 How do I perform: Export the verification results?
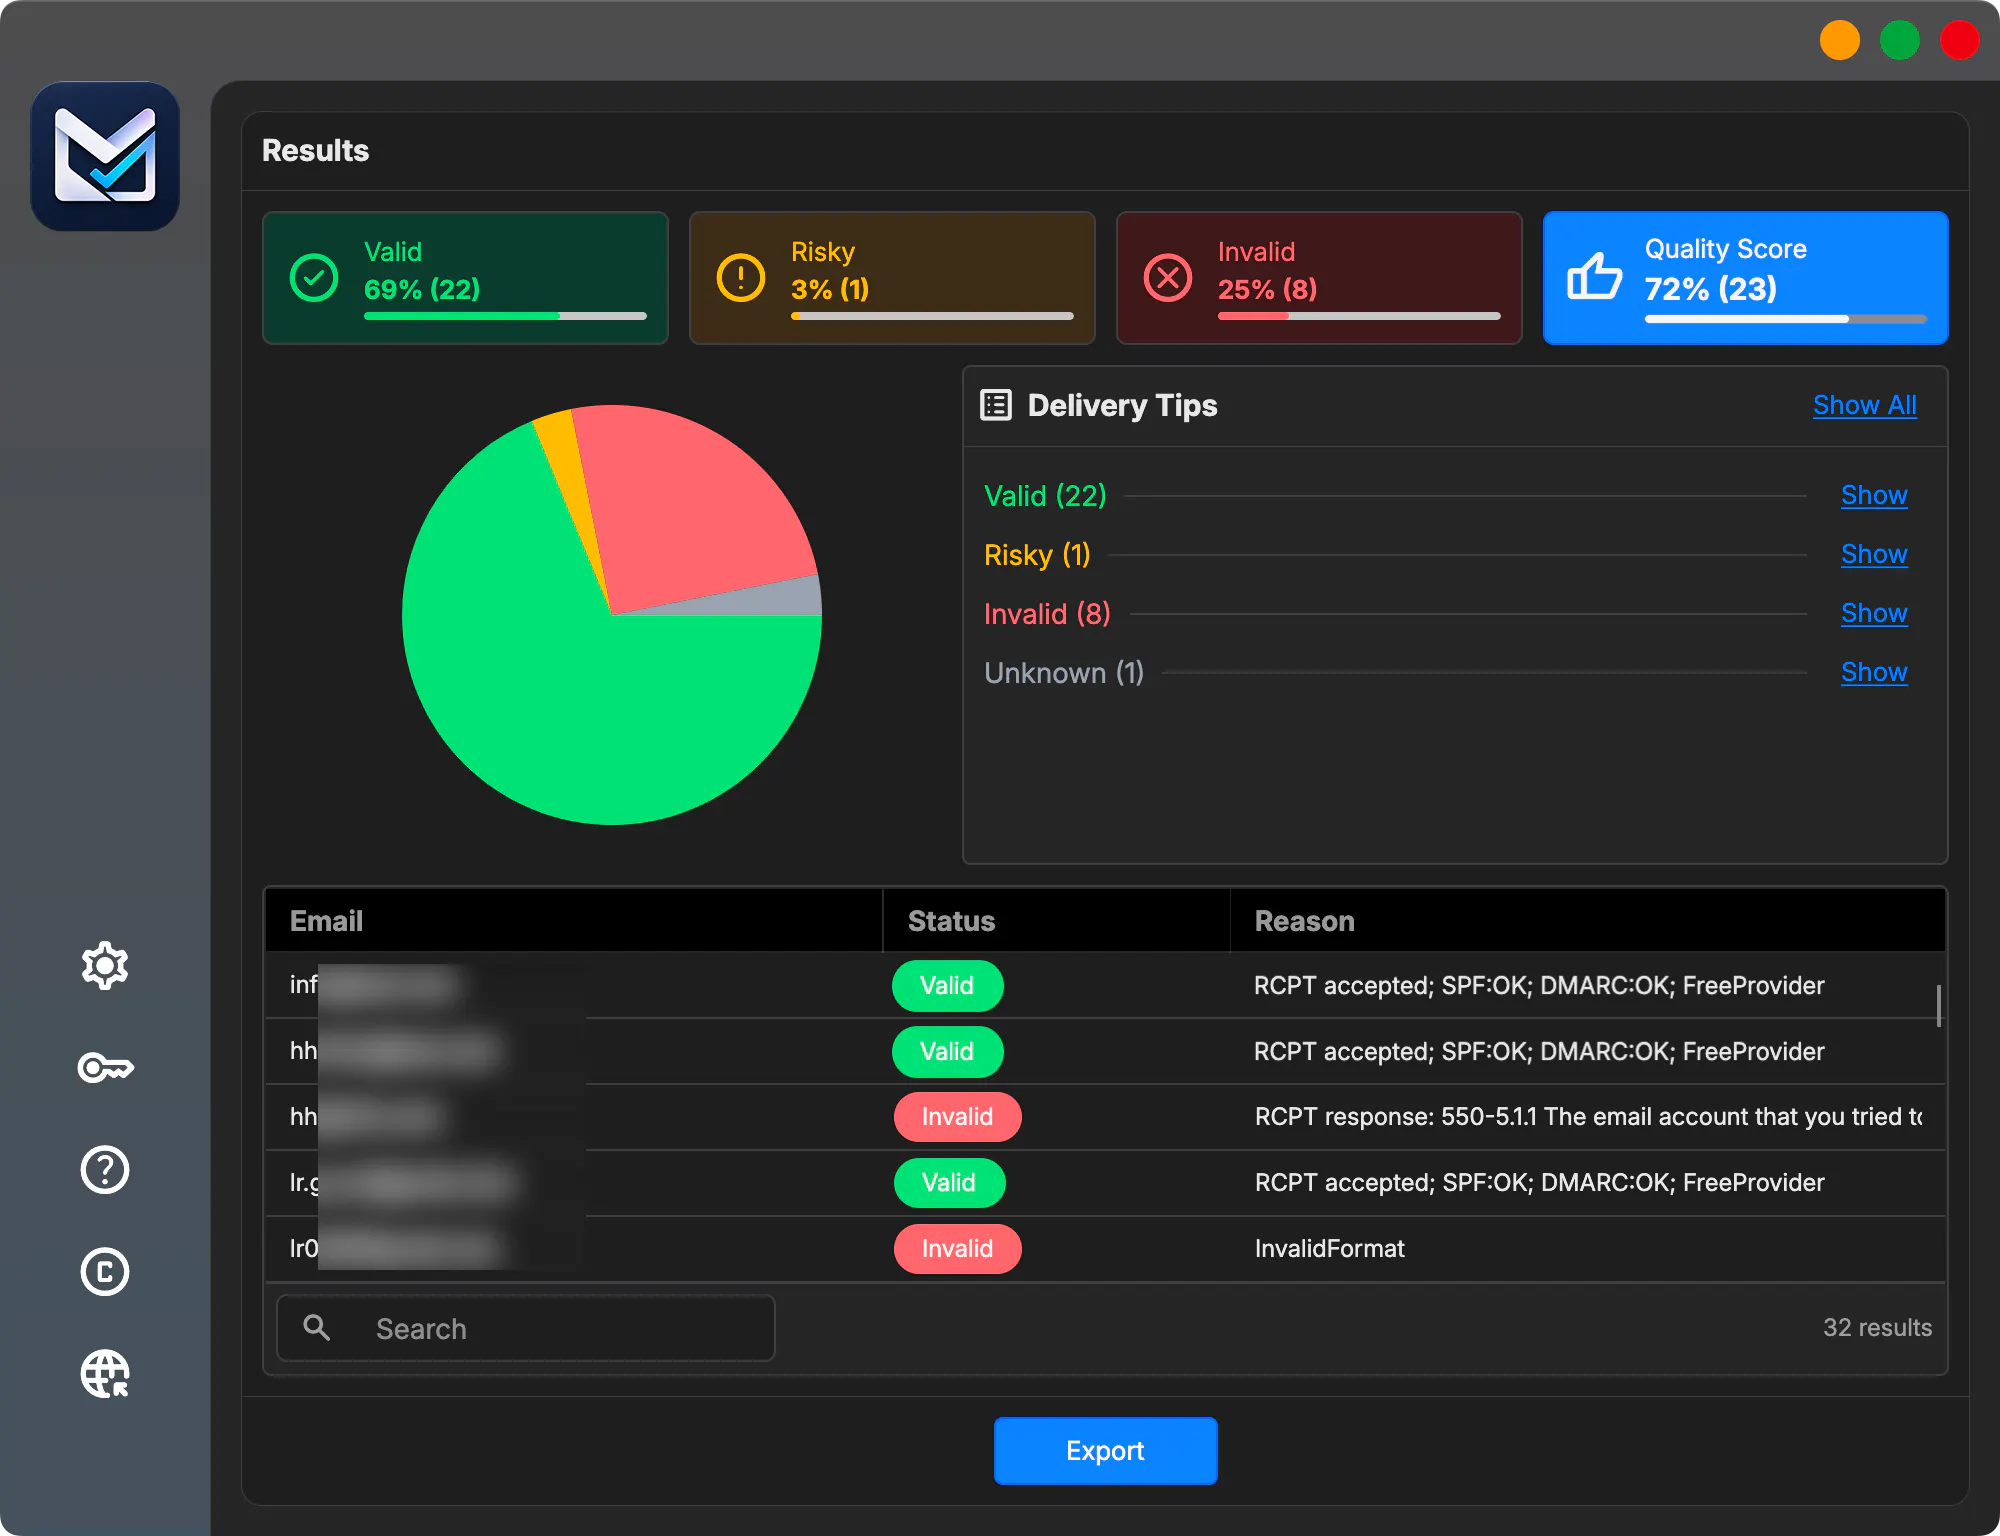(x=1105, y=1451)
